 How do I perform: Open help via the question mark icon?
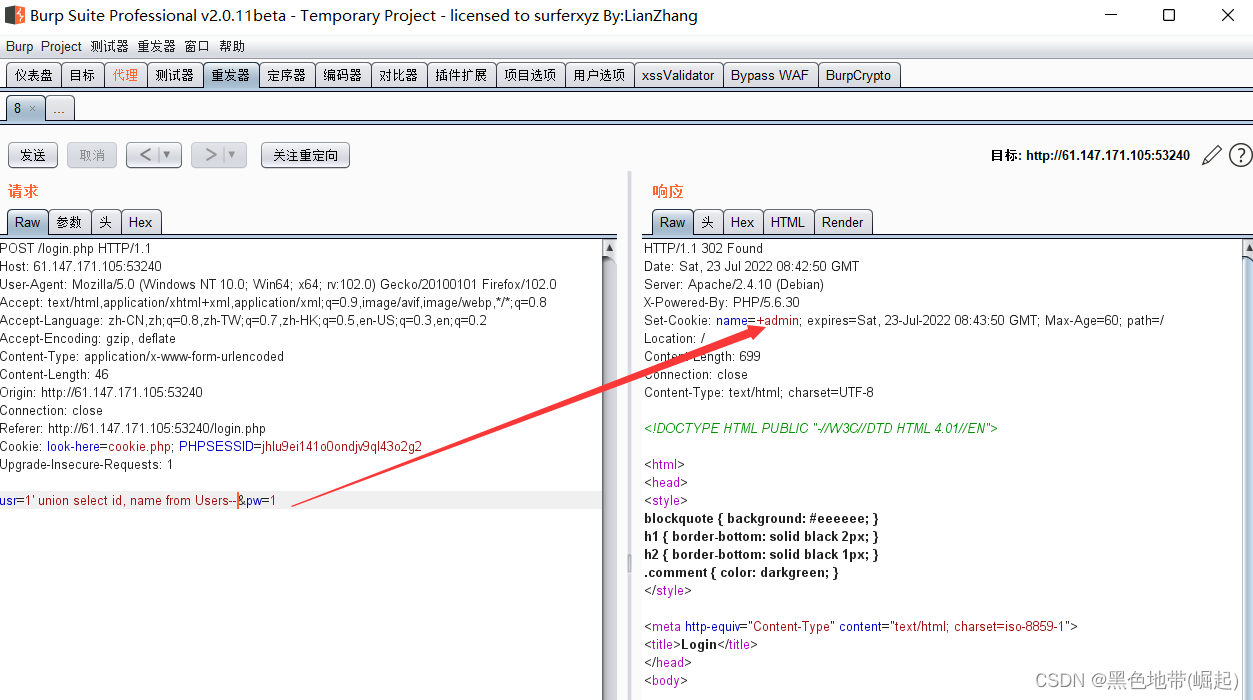1240,155
